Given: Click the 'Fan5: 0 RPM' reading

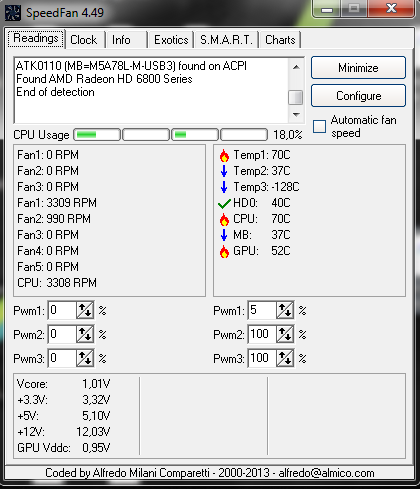Looking at the screenshot, I should click(48, 267).
